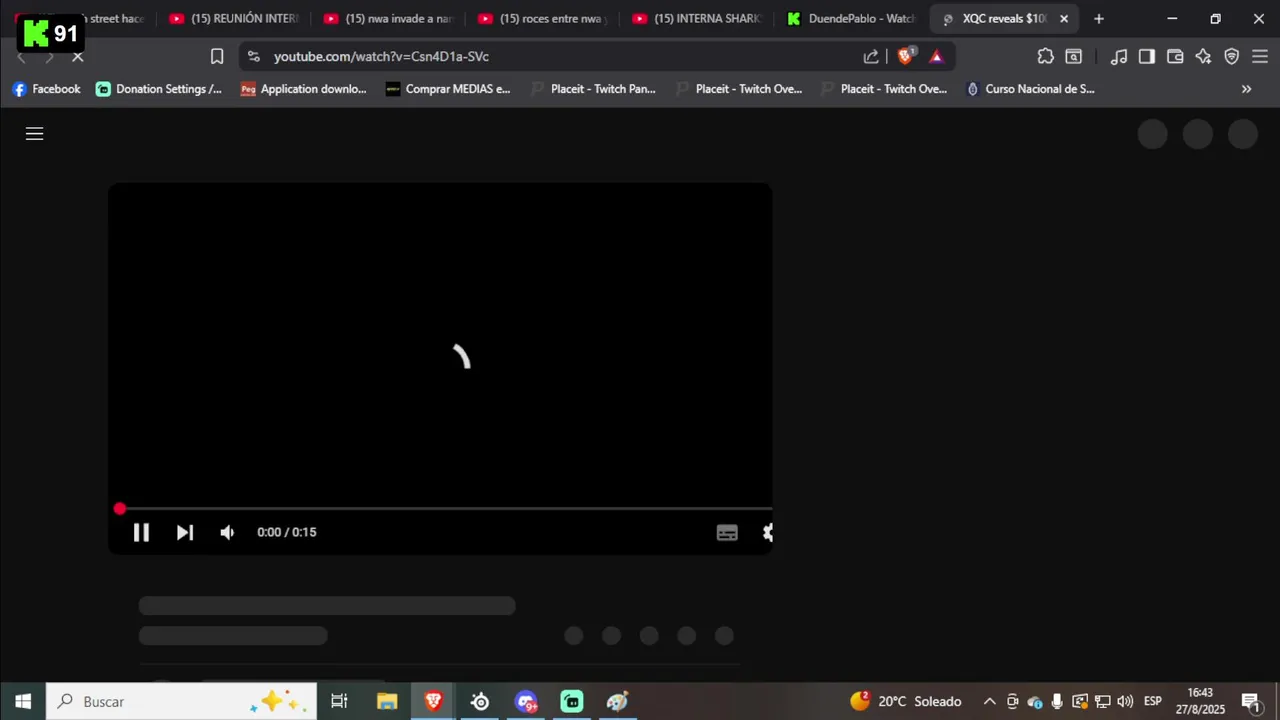
Task: Toggle the Brave sidebar panel
Action: click(1147, 57)
